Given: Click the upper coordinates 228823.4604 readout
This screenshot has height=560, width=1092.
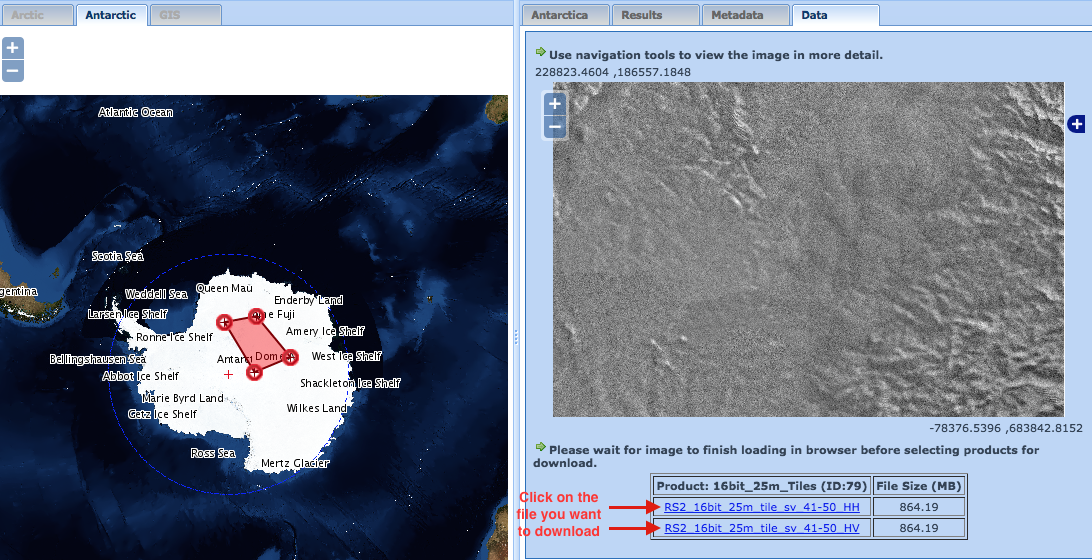Looking at the screenshot, I should (x=613, y=72).
